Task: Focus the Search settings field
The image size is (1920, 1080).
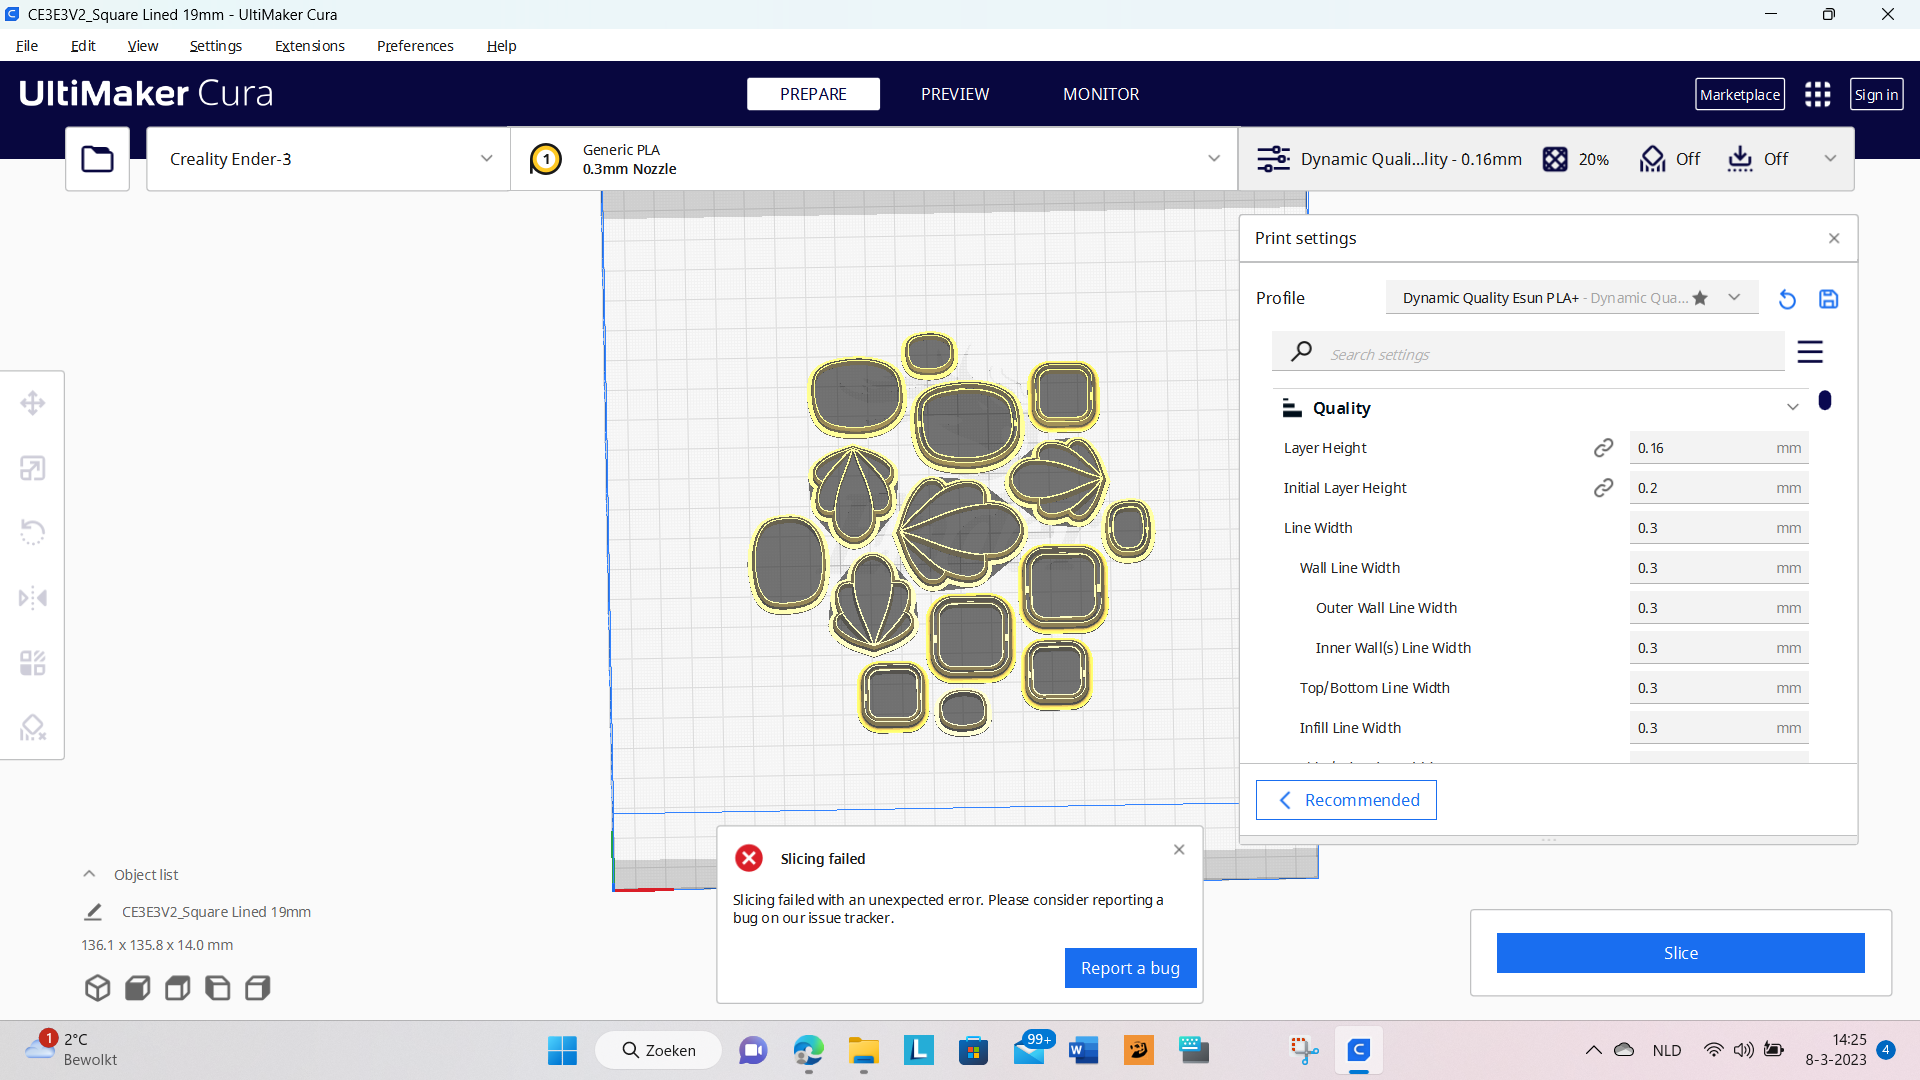Action: pyautogui.click(x=1528, y=353)
